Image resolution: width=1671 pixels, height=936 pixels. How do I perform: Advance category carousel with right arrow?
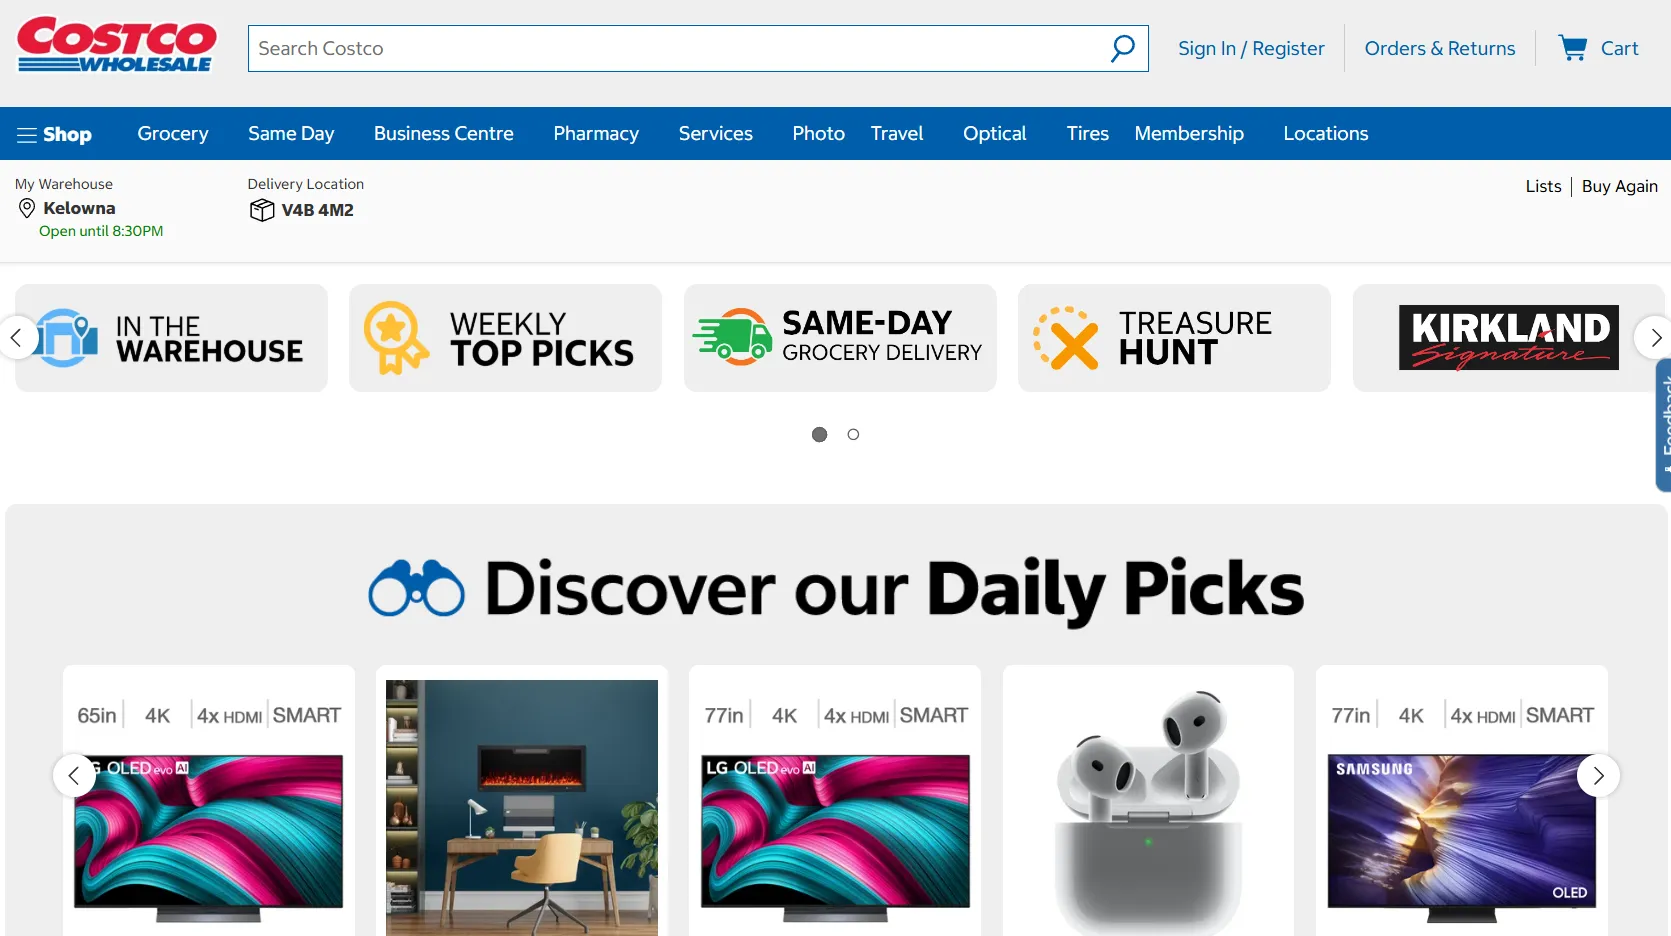[1654, 338]
